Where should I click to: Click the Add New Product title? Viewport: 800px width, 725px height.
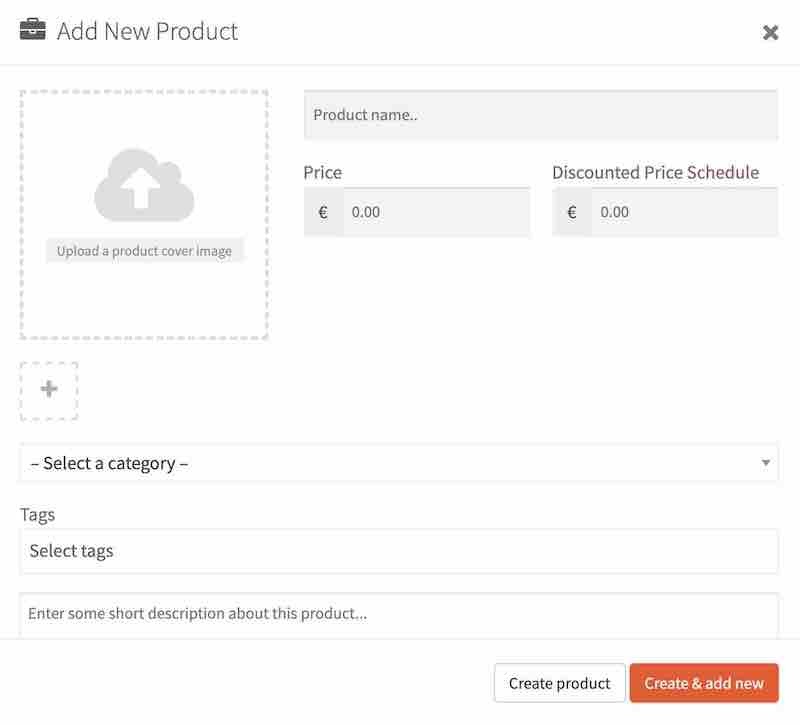coord(148,31)
